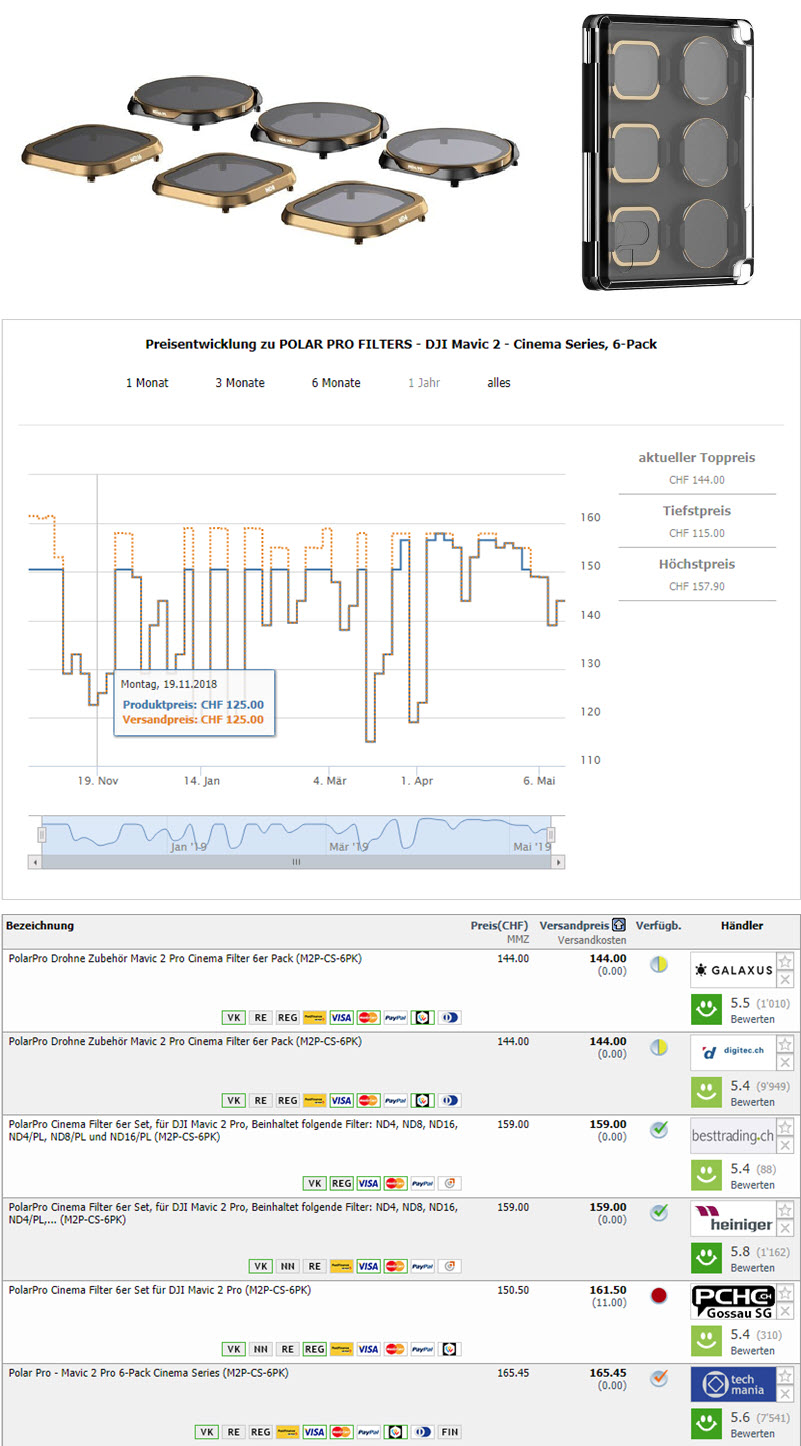
Task: Click Bewerten under the Galaxus rating
Action: click(x=752, y=1019)
